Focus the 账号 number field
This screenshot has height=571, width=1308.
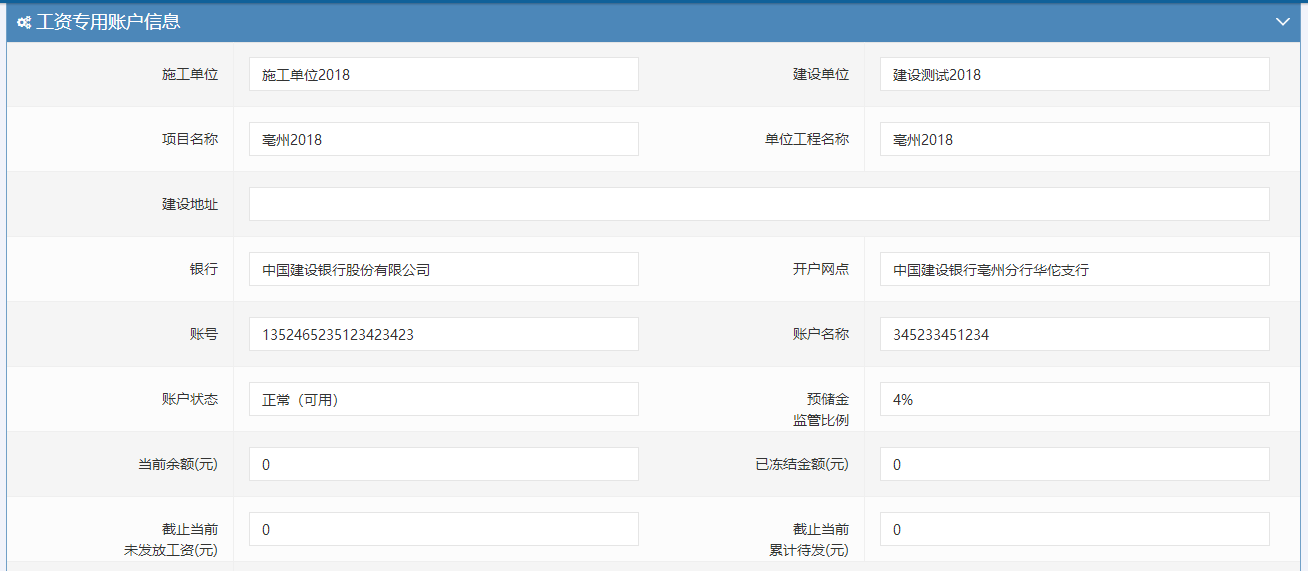443,334
